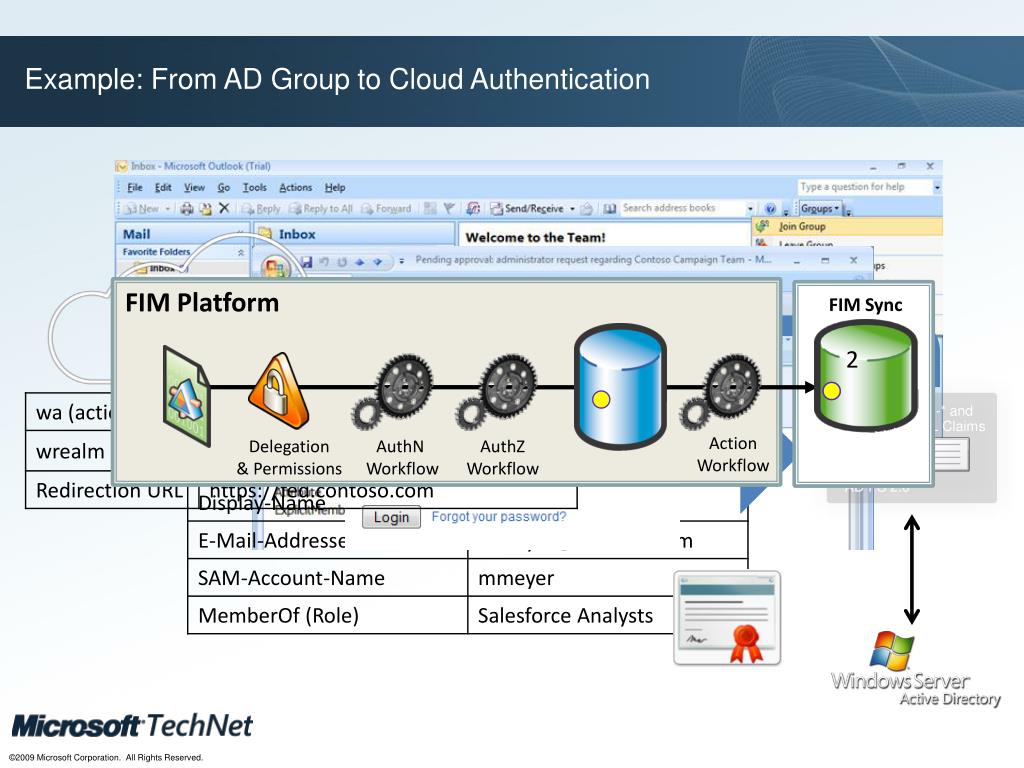Click the Reply toolbar button
The height and width of the screenshot is (768, 1024).
click(x=261, y=208)
